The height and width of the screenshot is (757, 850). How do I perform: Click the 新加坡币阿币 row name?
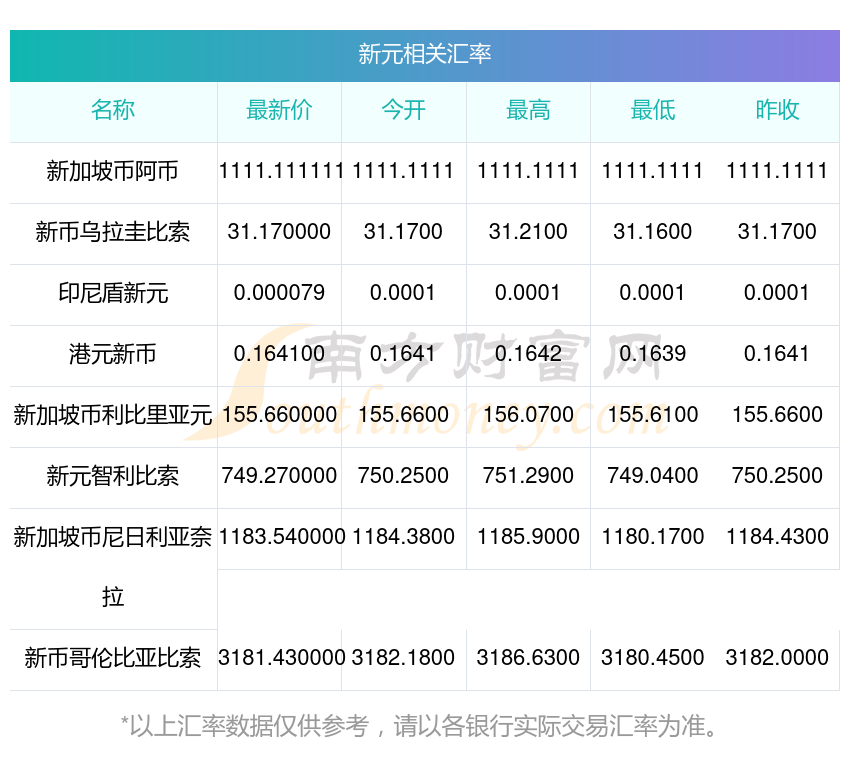113,171
